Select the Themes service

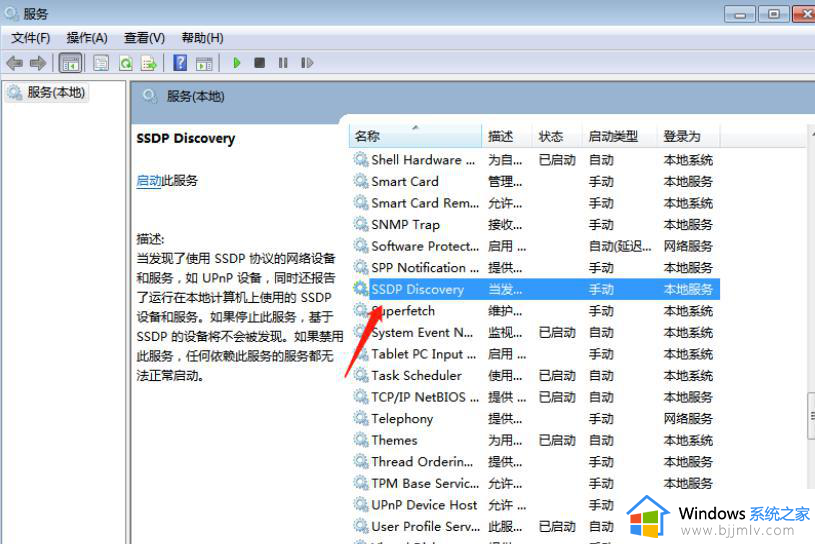[x=535, y=441]
